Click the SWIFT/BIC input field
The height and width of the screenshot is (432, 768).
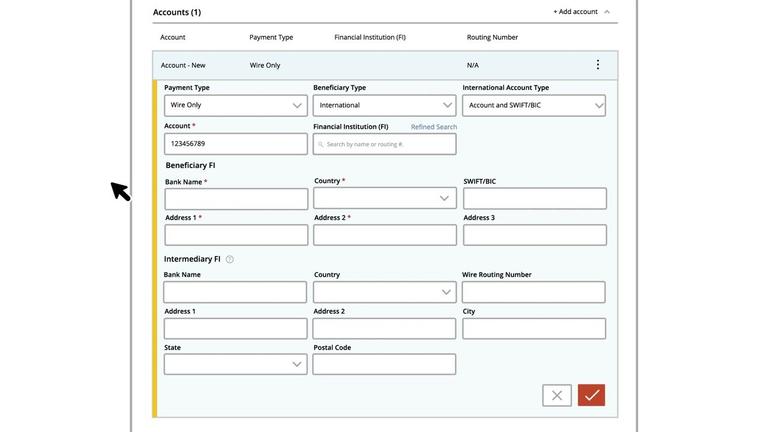(x=535, y=199)
